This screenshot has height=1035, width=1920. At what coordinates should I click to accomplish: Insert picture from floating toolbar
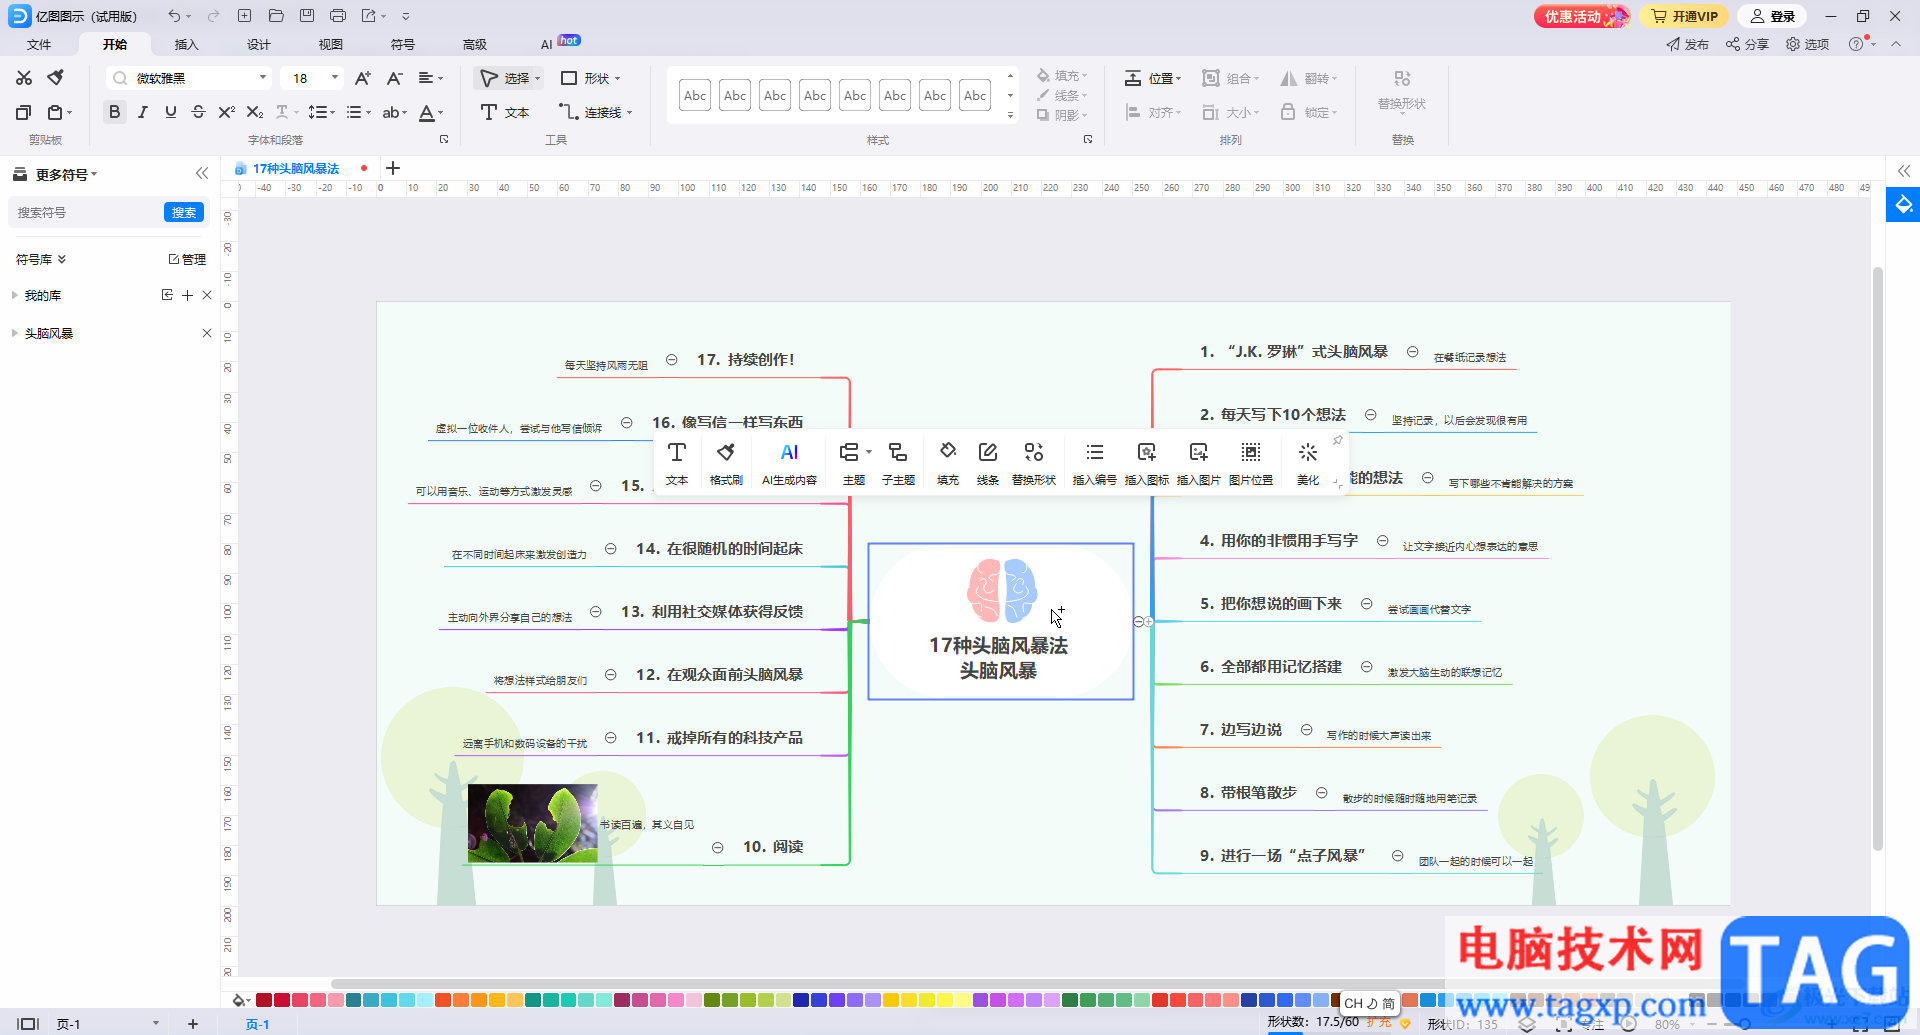[1199, 463]
